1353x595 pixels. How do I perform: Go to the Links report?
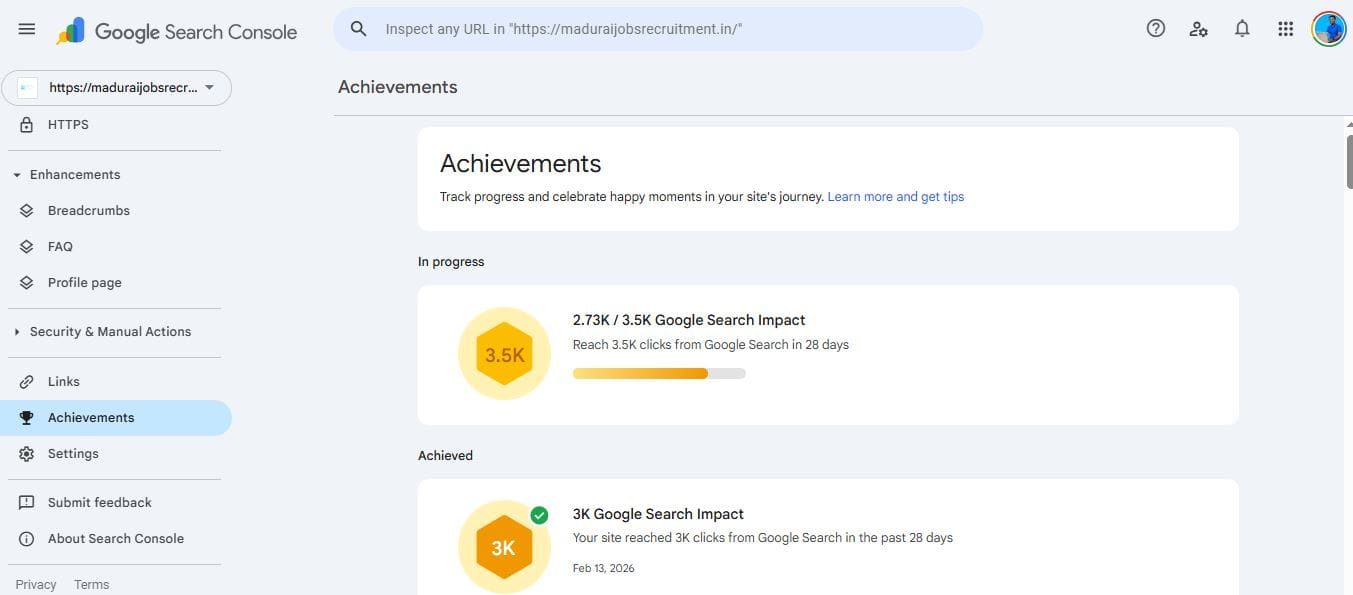coord(64,382)
